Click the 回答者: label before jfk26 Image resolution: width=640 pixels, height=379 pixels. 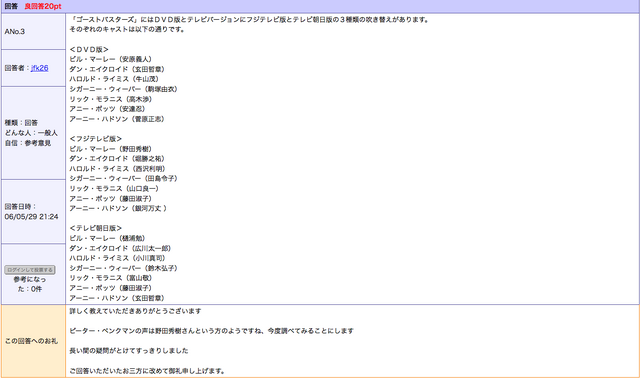[x=17, y=68]
